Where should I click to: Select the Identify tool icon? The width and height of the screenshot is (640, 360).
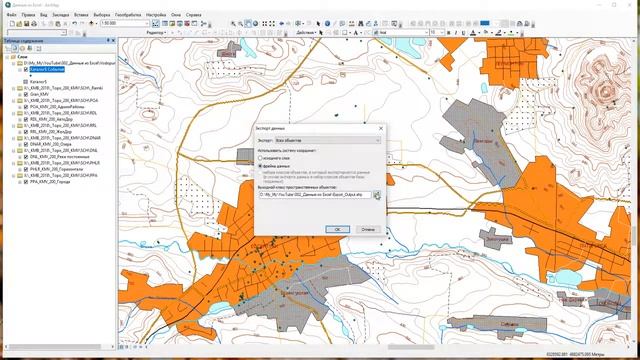click(x=327, y=24)
